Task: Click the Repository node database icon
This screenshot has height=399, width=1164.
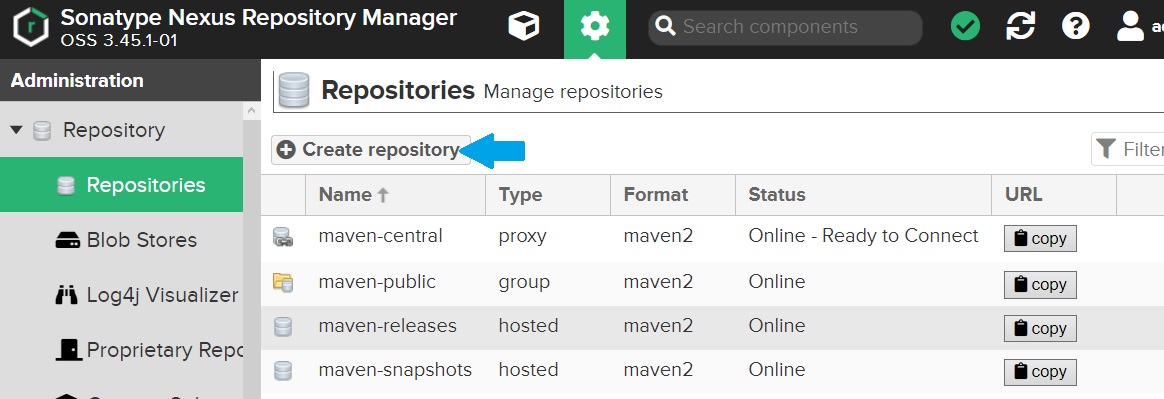Action: (42, 132)
